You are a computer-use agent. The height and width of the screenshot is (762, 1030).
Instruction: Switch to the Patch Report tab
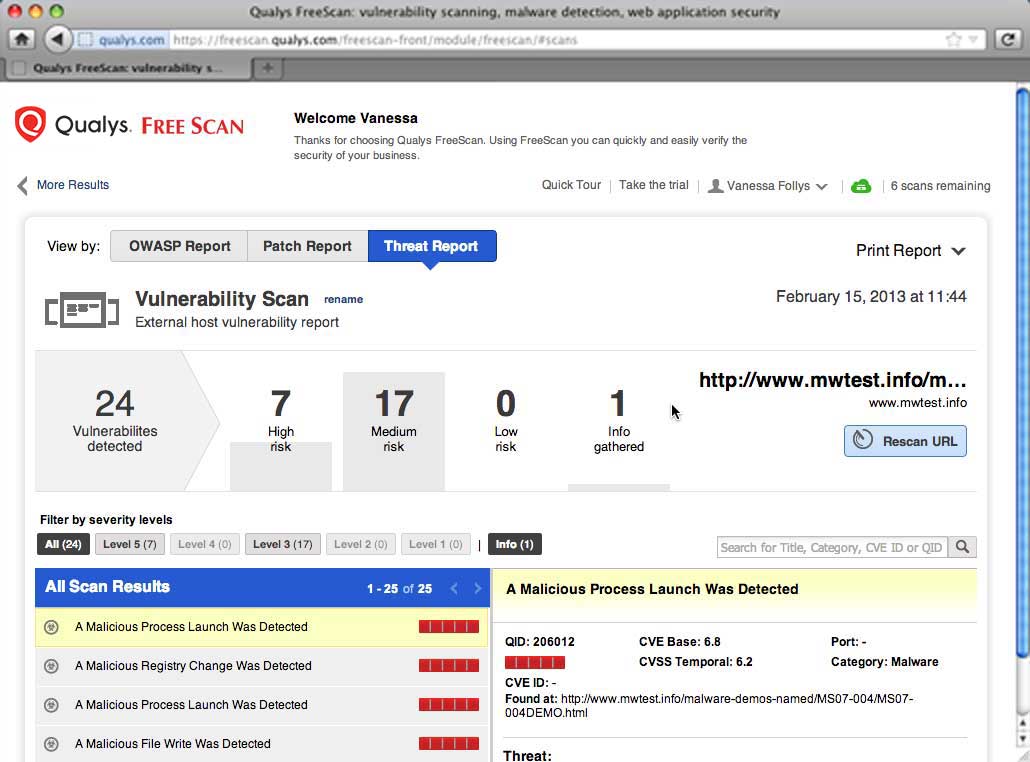click(307, 246)
